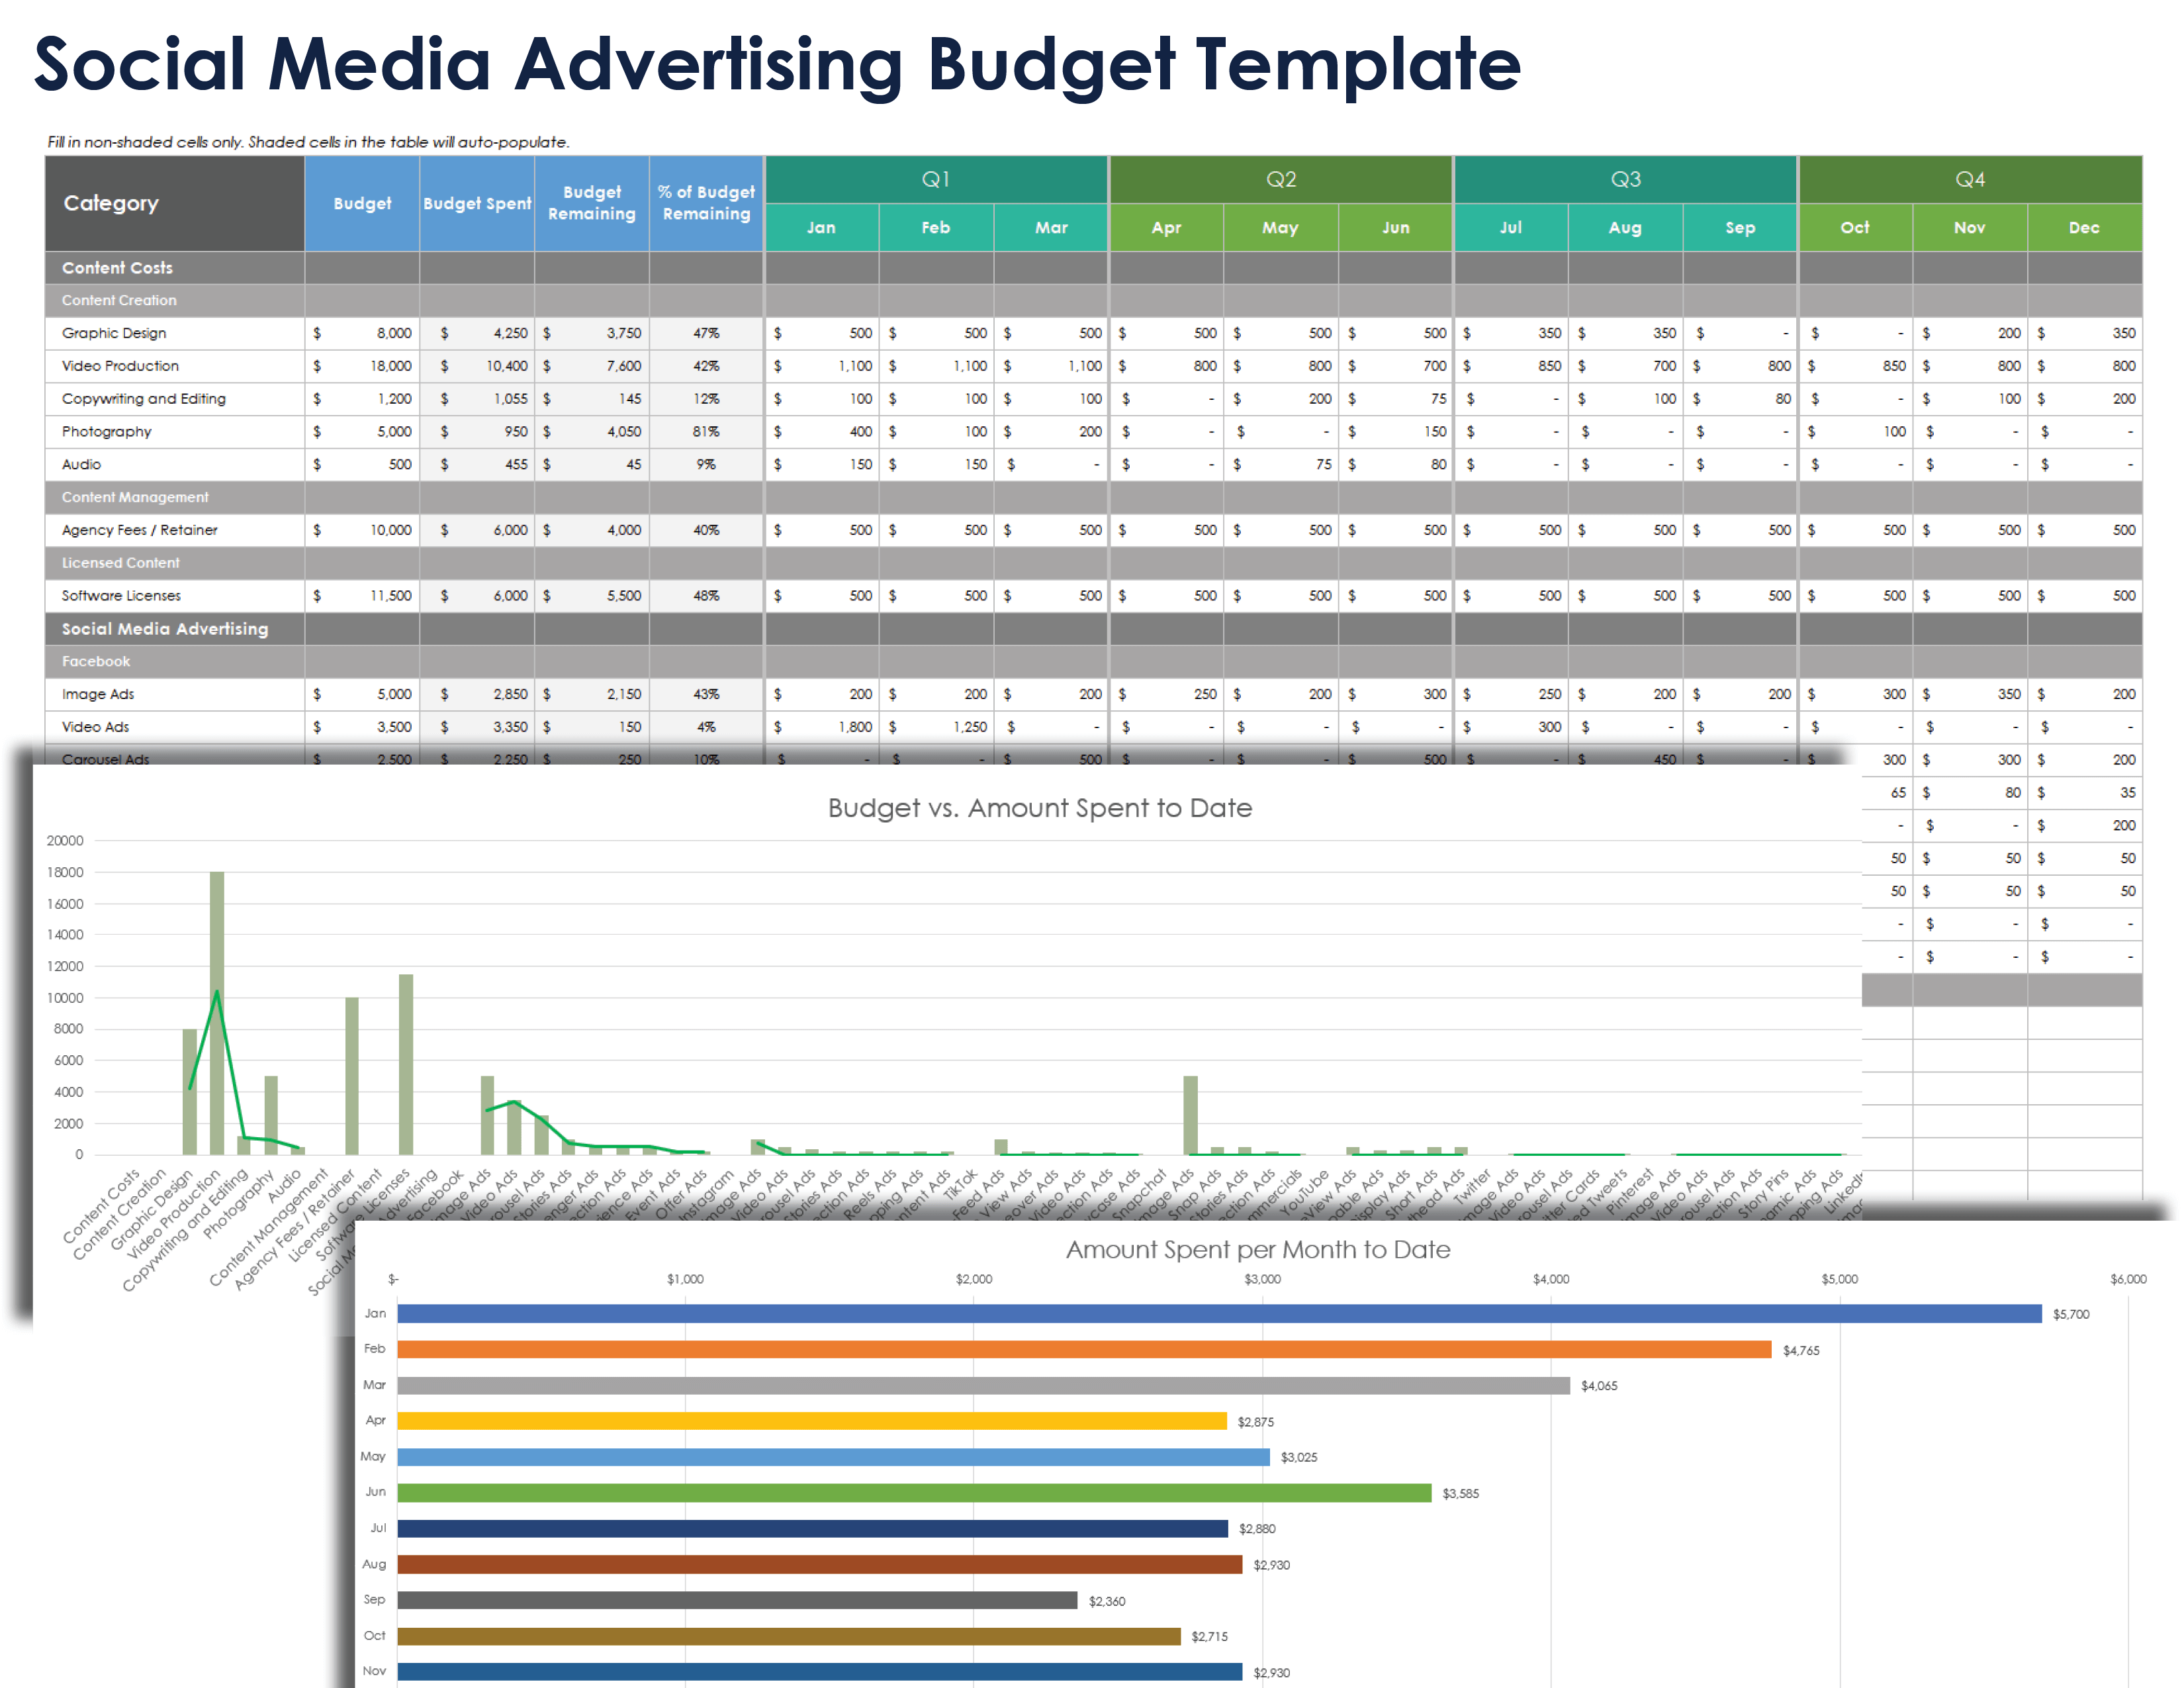The height and width of the screenshot is (1688, 2184).
Task: Select the Content Creation subsection row
Action: [x=1093, y=300]
